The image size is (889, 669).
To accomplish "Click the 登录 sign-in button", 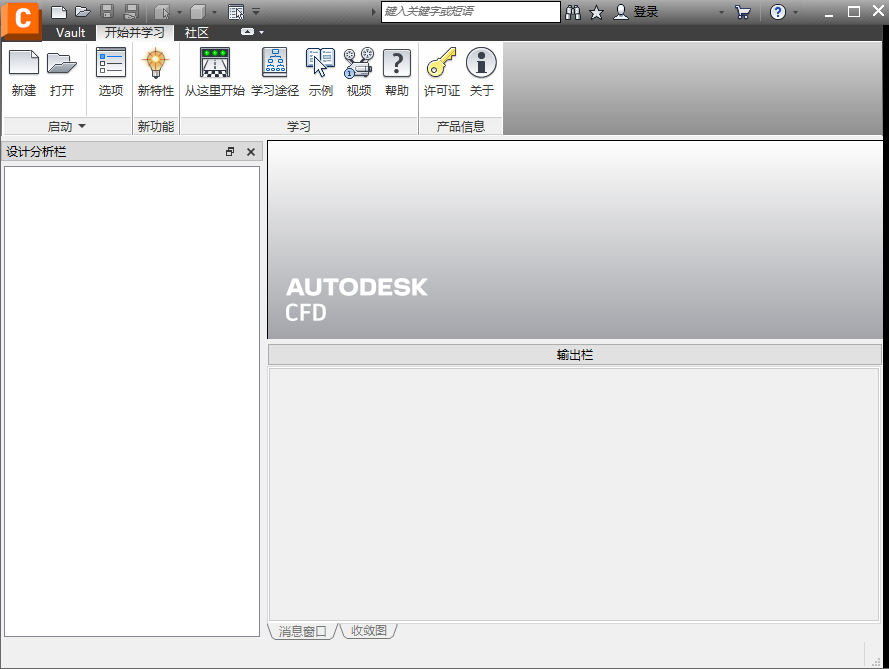I will pos(636,12).
